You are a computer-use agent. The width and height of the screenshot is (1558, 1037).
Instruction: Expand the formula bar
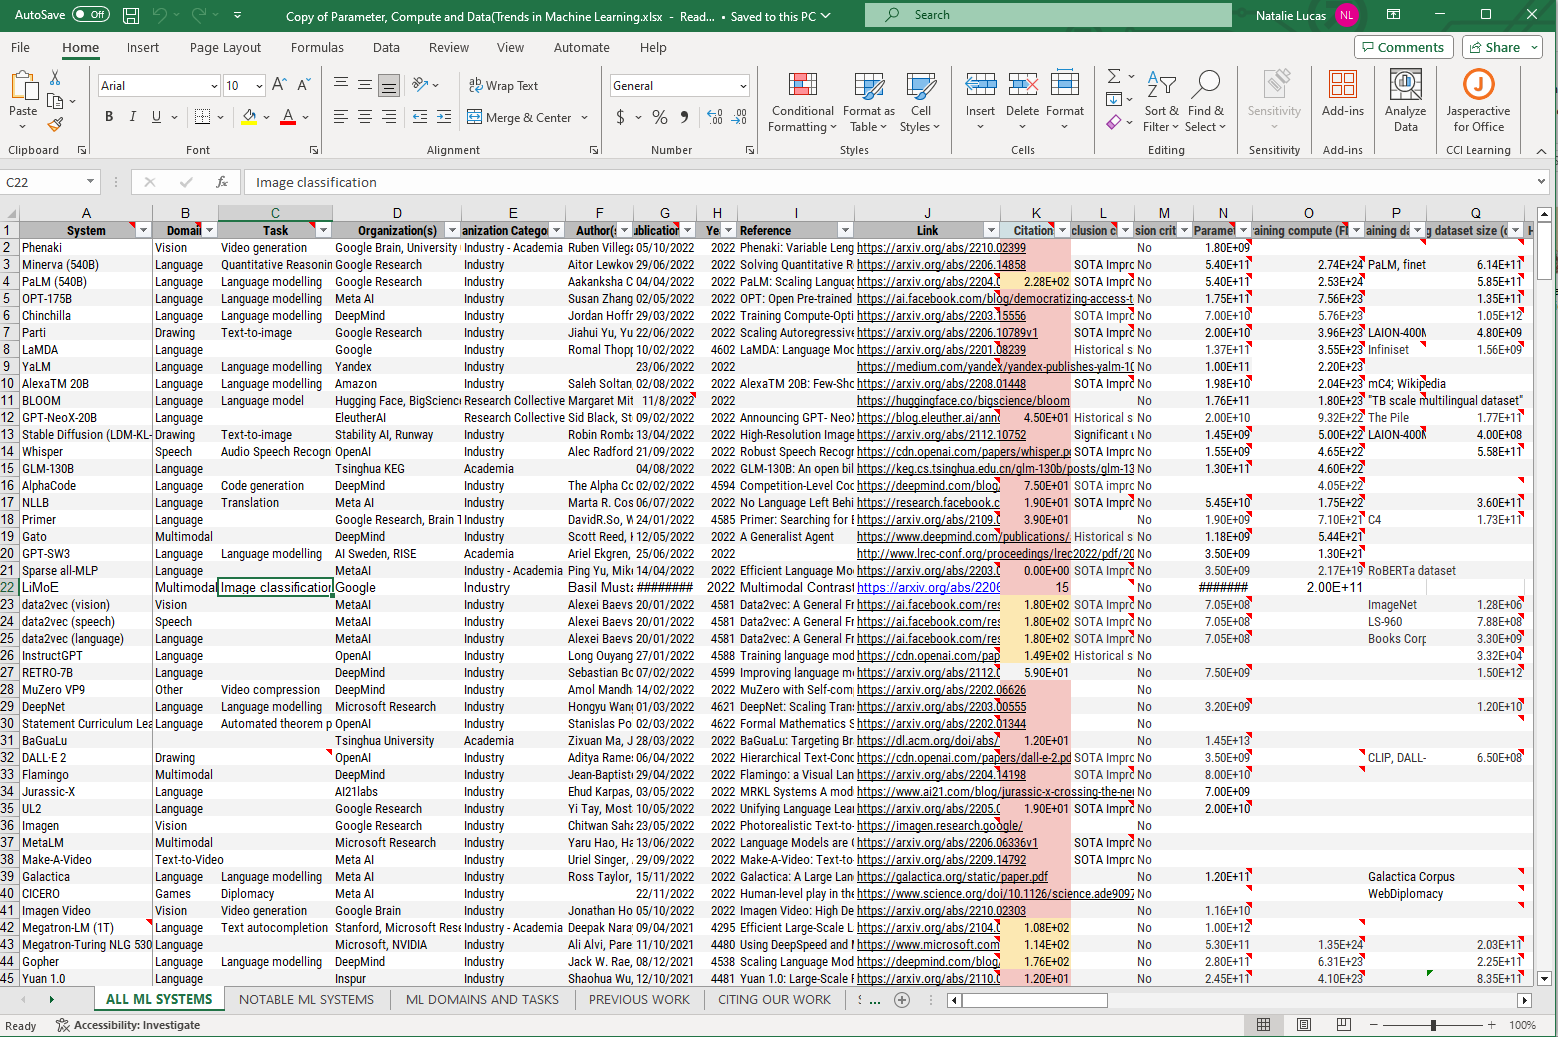click(1541, 182)
